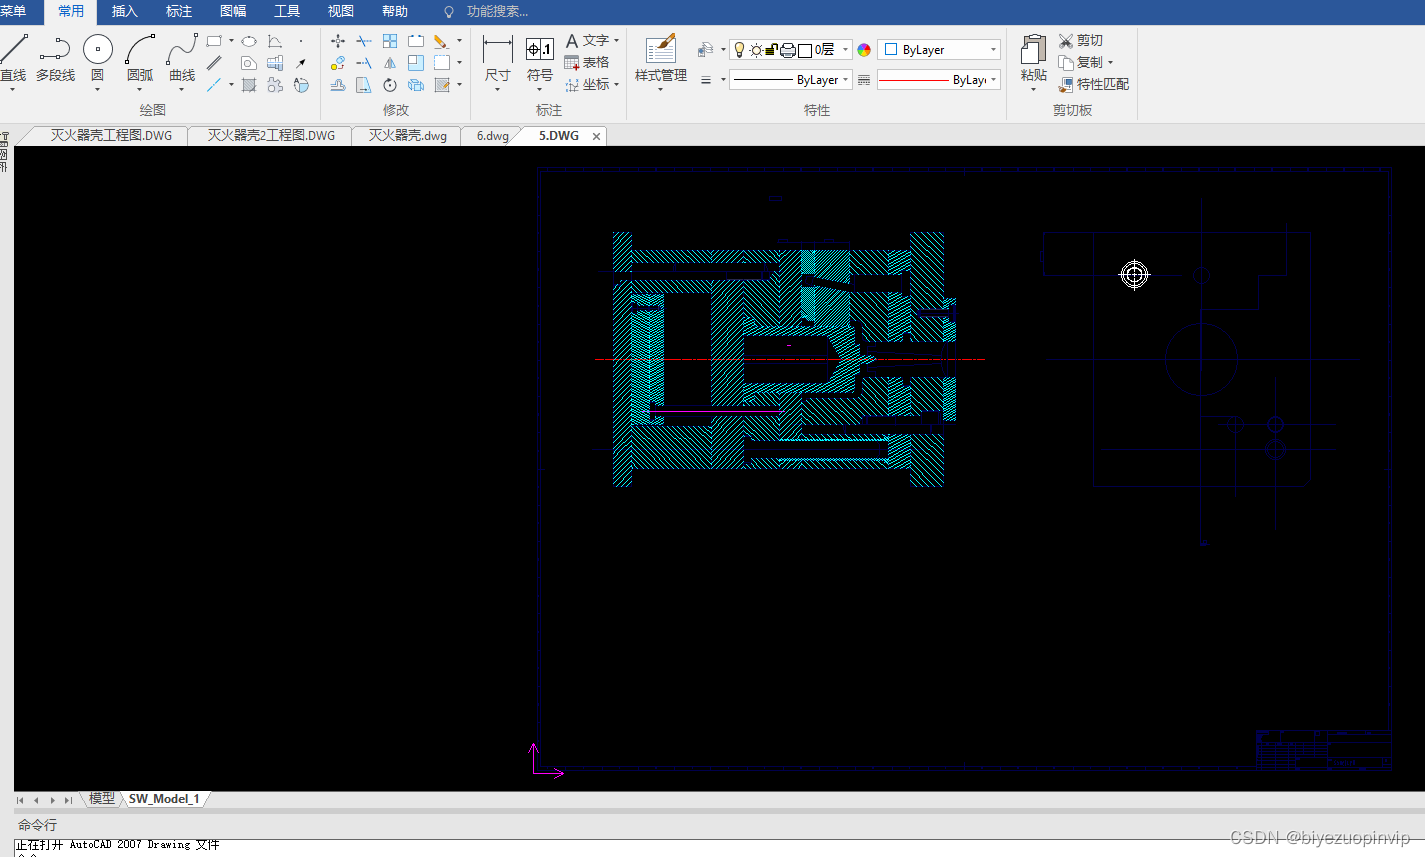The height and width of the screenshot is (857, 1425).
Task: Switch to the 工具 ribbon tab
Action: click(287, 11)
